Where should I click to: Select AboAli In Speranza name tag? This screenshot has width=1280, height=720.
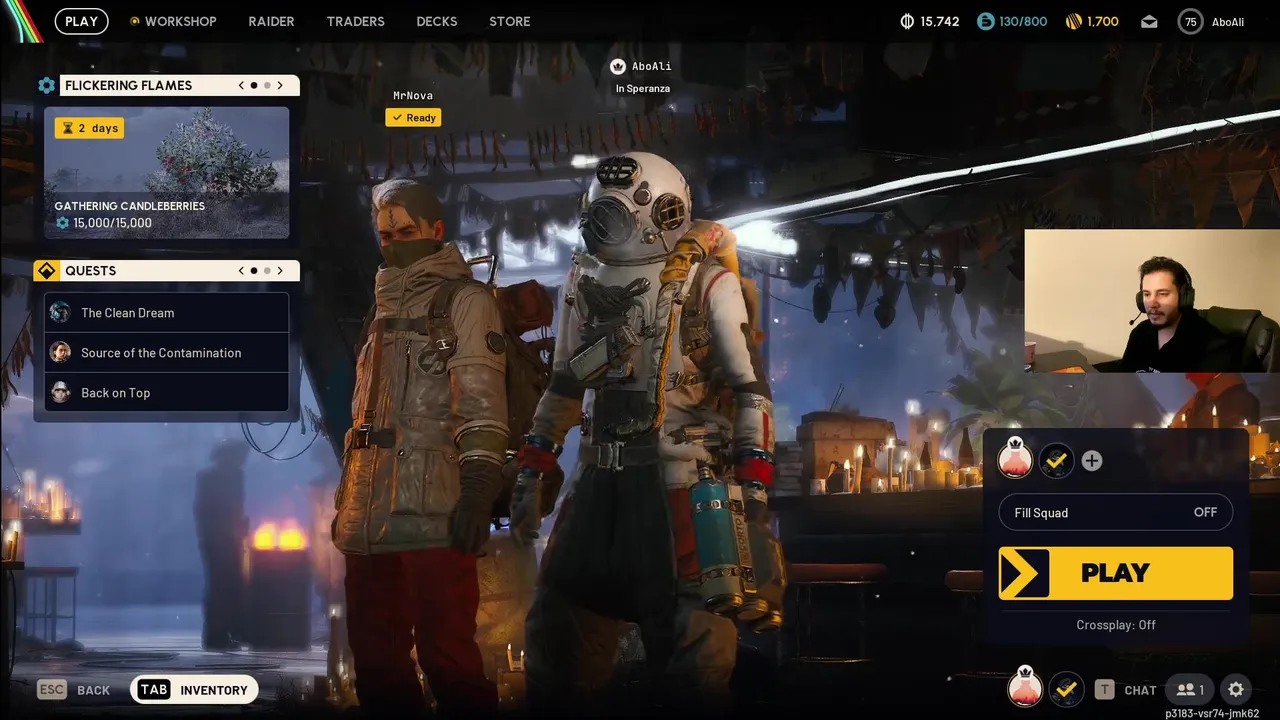pyautogui.click(x=643, y=77)
